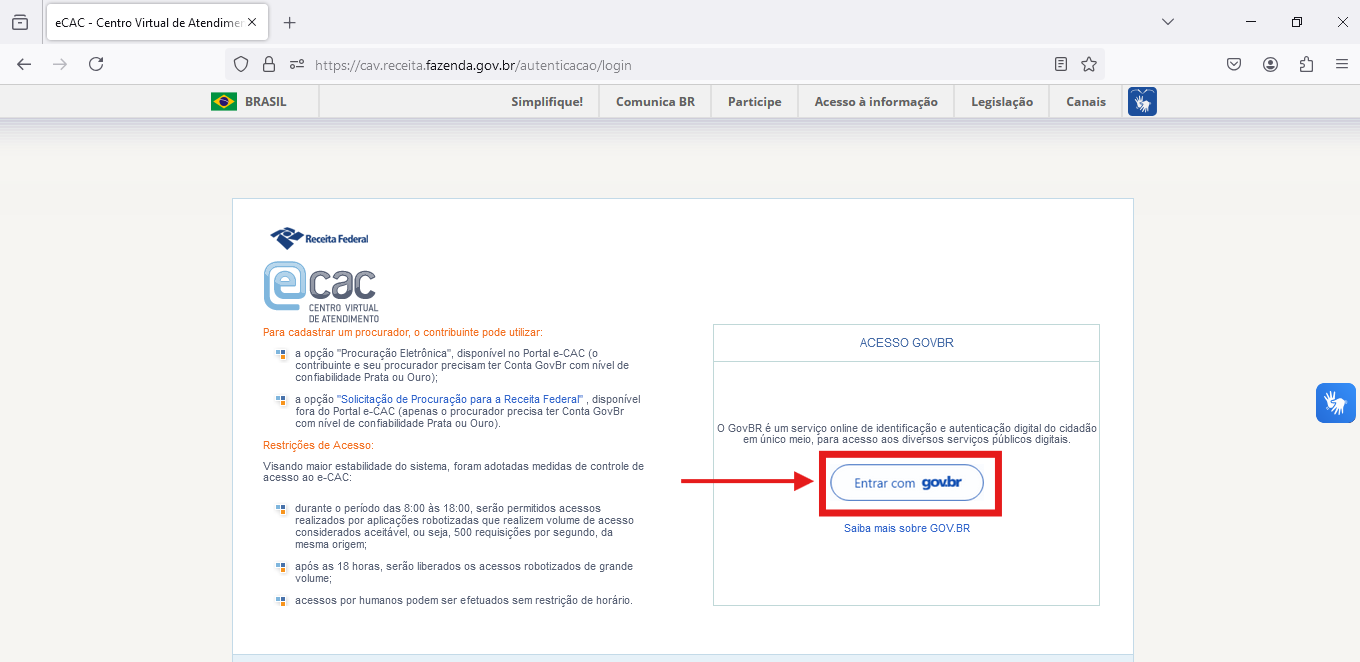Image resolution: width=1360 pixels, height=662 pixels.
Task: Click the eCAC tab title
Action: click(149, 22)
